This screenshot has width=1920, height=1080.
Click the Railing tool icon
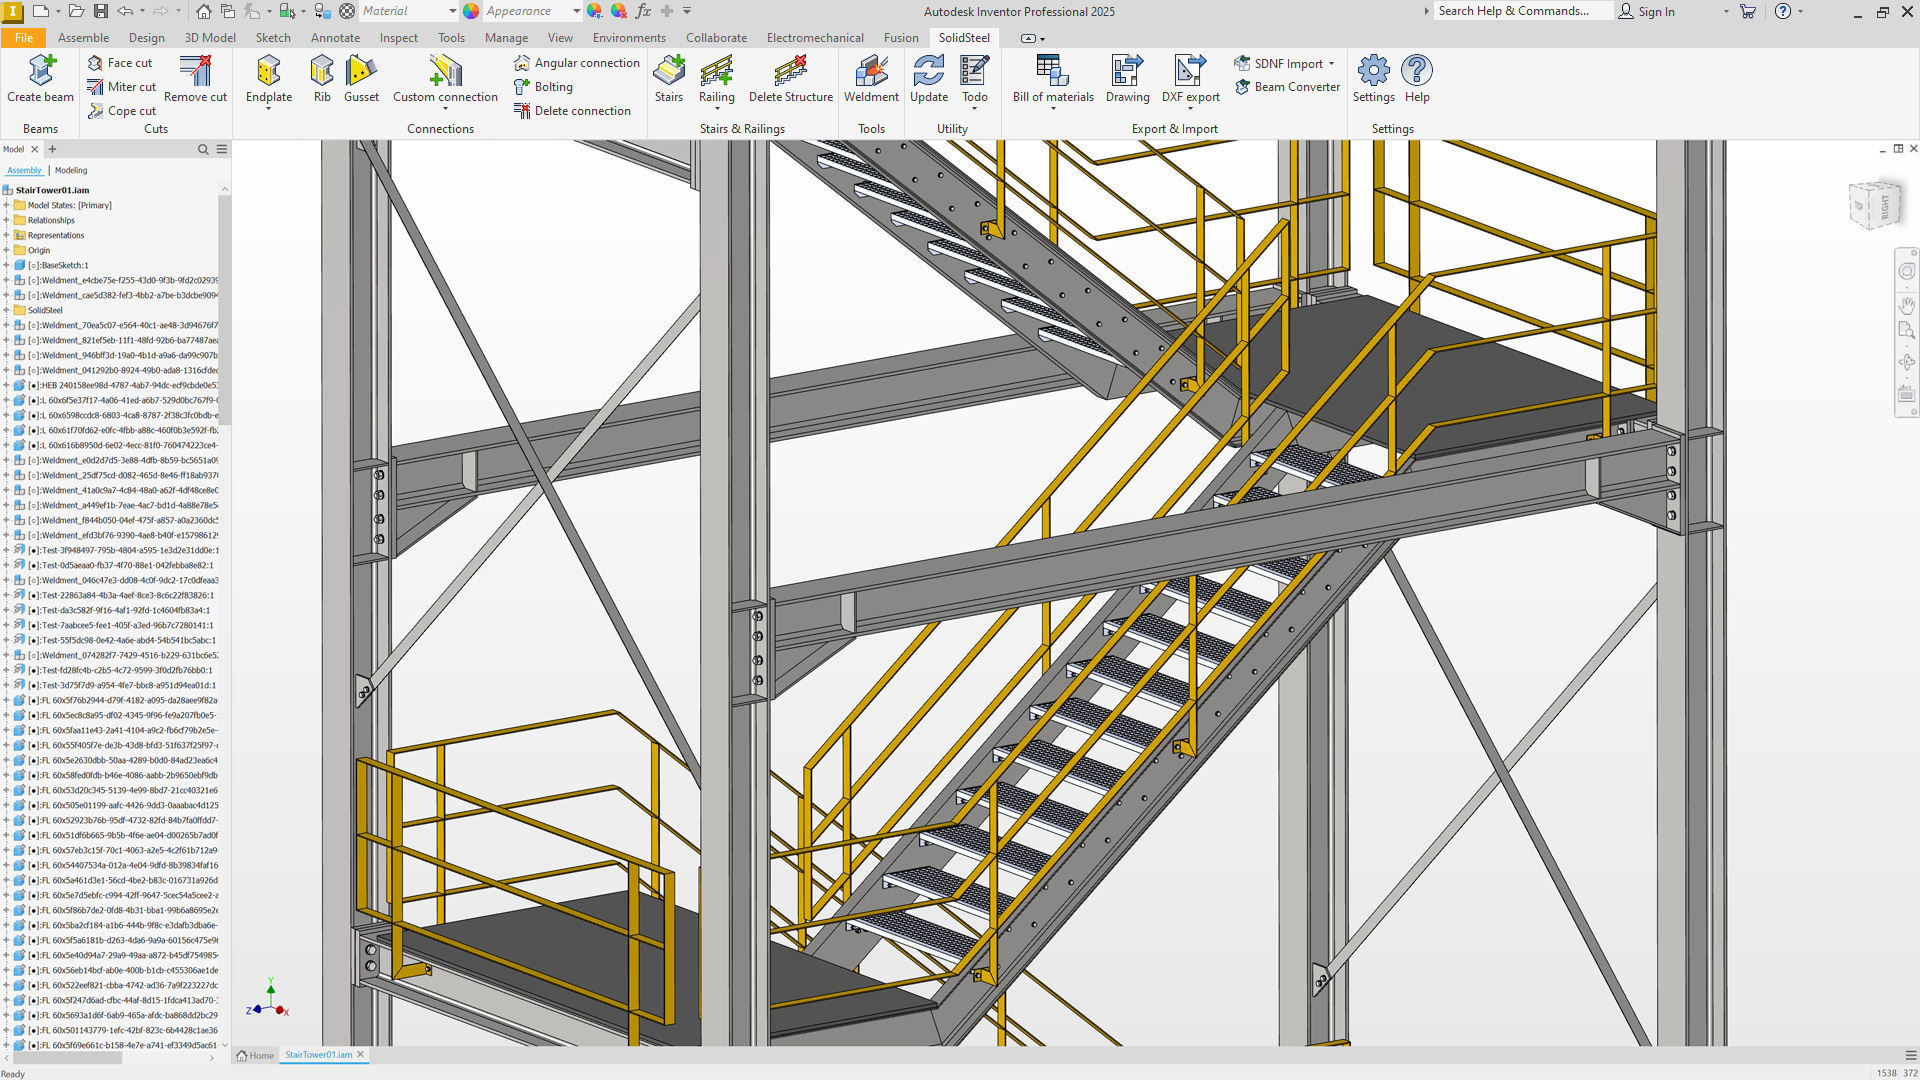[716, 72]
